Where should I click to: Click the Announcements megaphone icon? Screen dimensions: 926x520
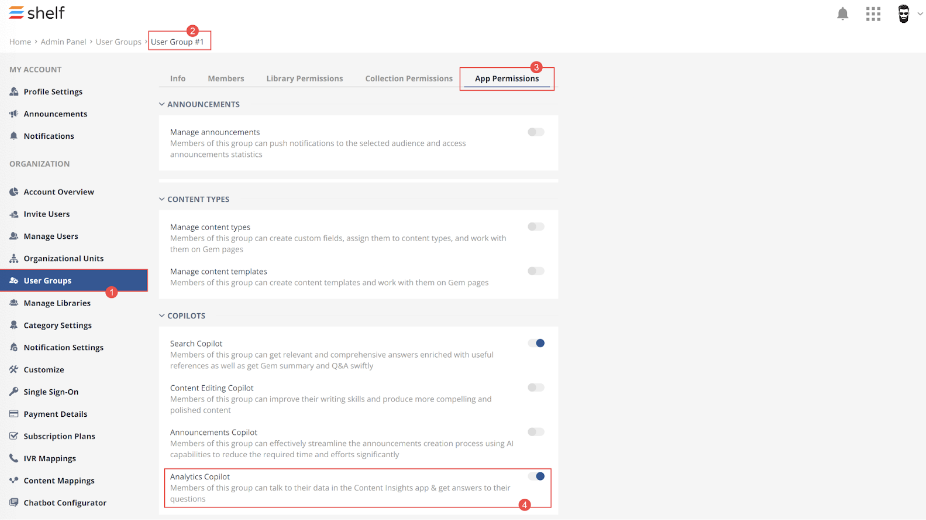tap(14, 114)
